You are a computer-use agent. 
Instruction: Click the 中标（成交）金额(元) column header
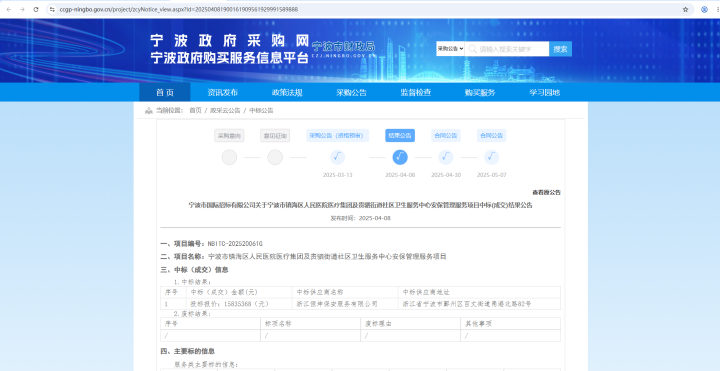coord(239,292)
